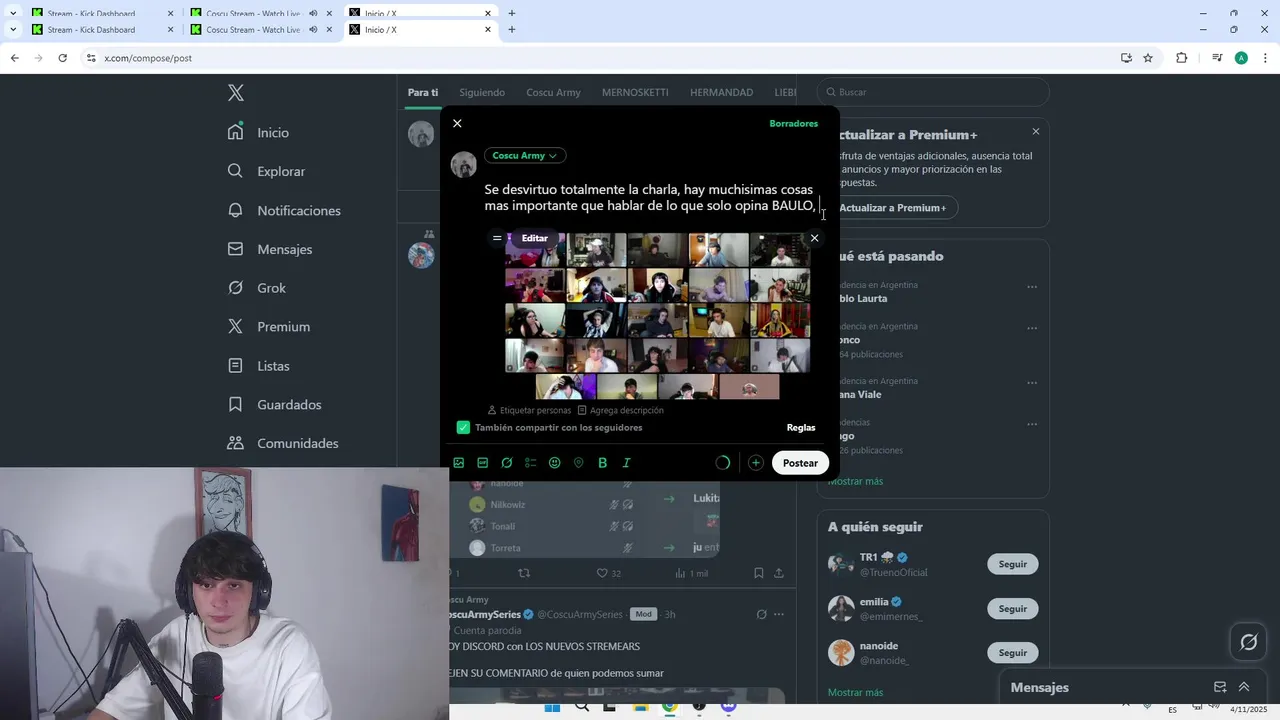Open Premium in the sidebar
Viewport: 1280px width, 720px height.
tap(268, 327)
